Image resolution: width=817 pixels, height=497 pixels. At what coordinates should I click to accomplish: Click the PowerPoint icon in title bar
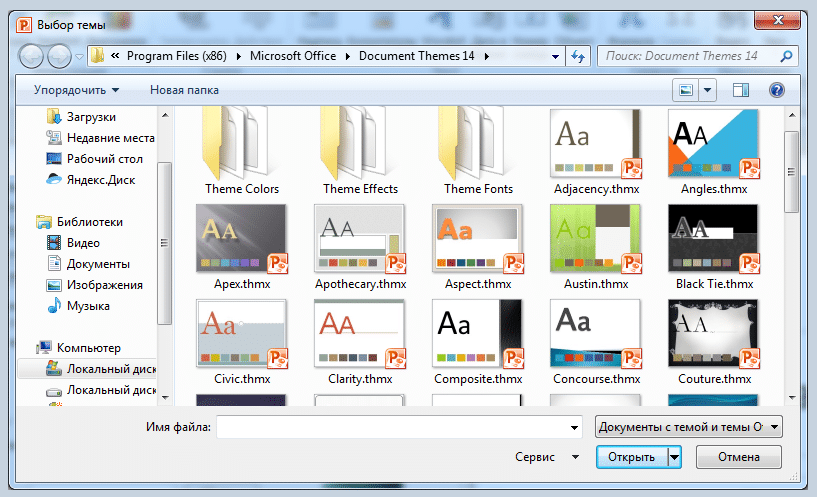(24, 24)
